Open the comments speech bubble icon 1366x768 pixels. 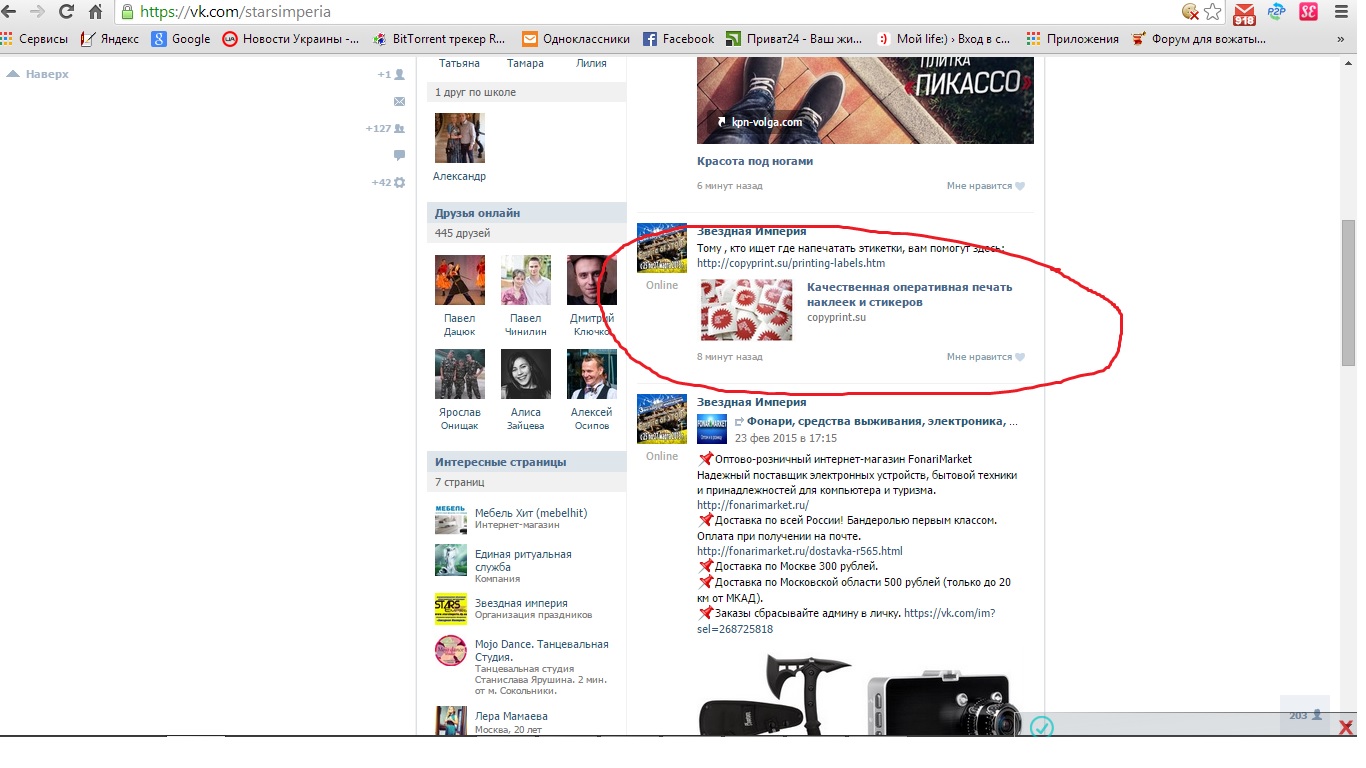pyautogui.click(x=399, y=155)
